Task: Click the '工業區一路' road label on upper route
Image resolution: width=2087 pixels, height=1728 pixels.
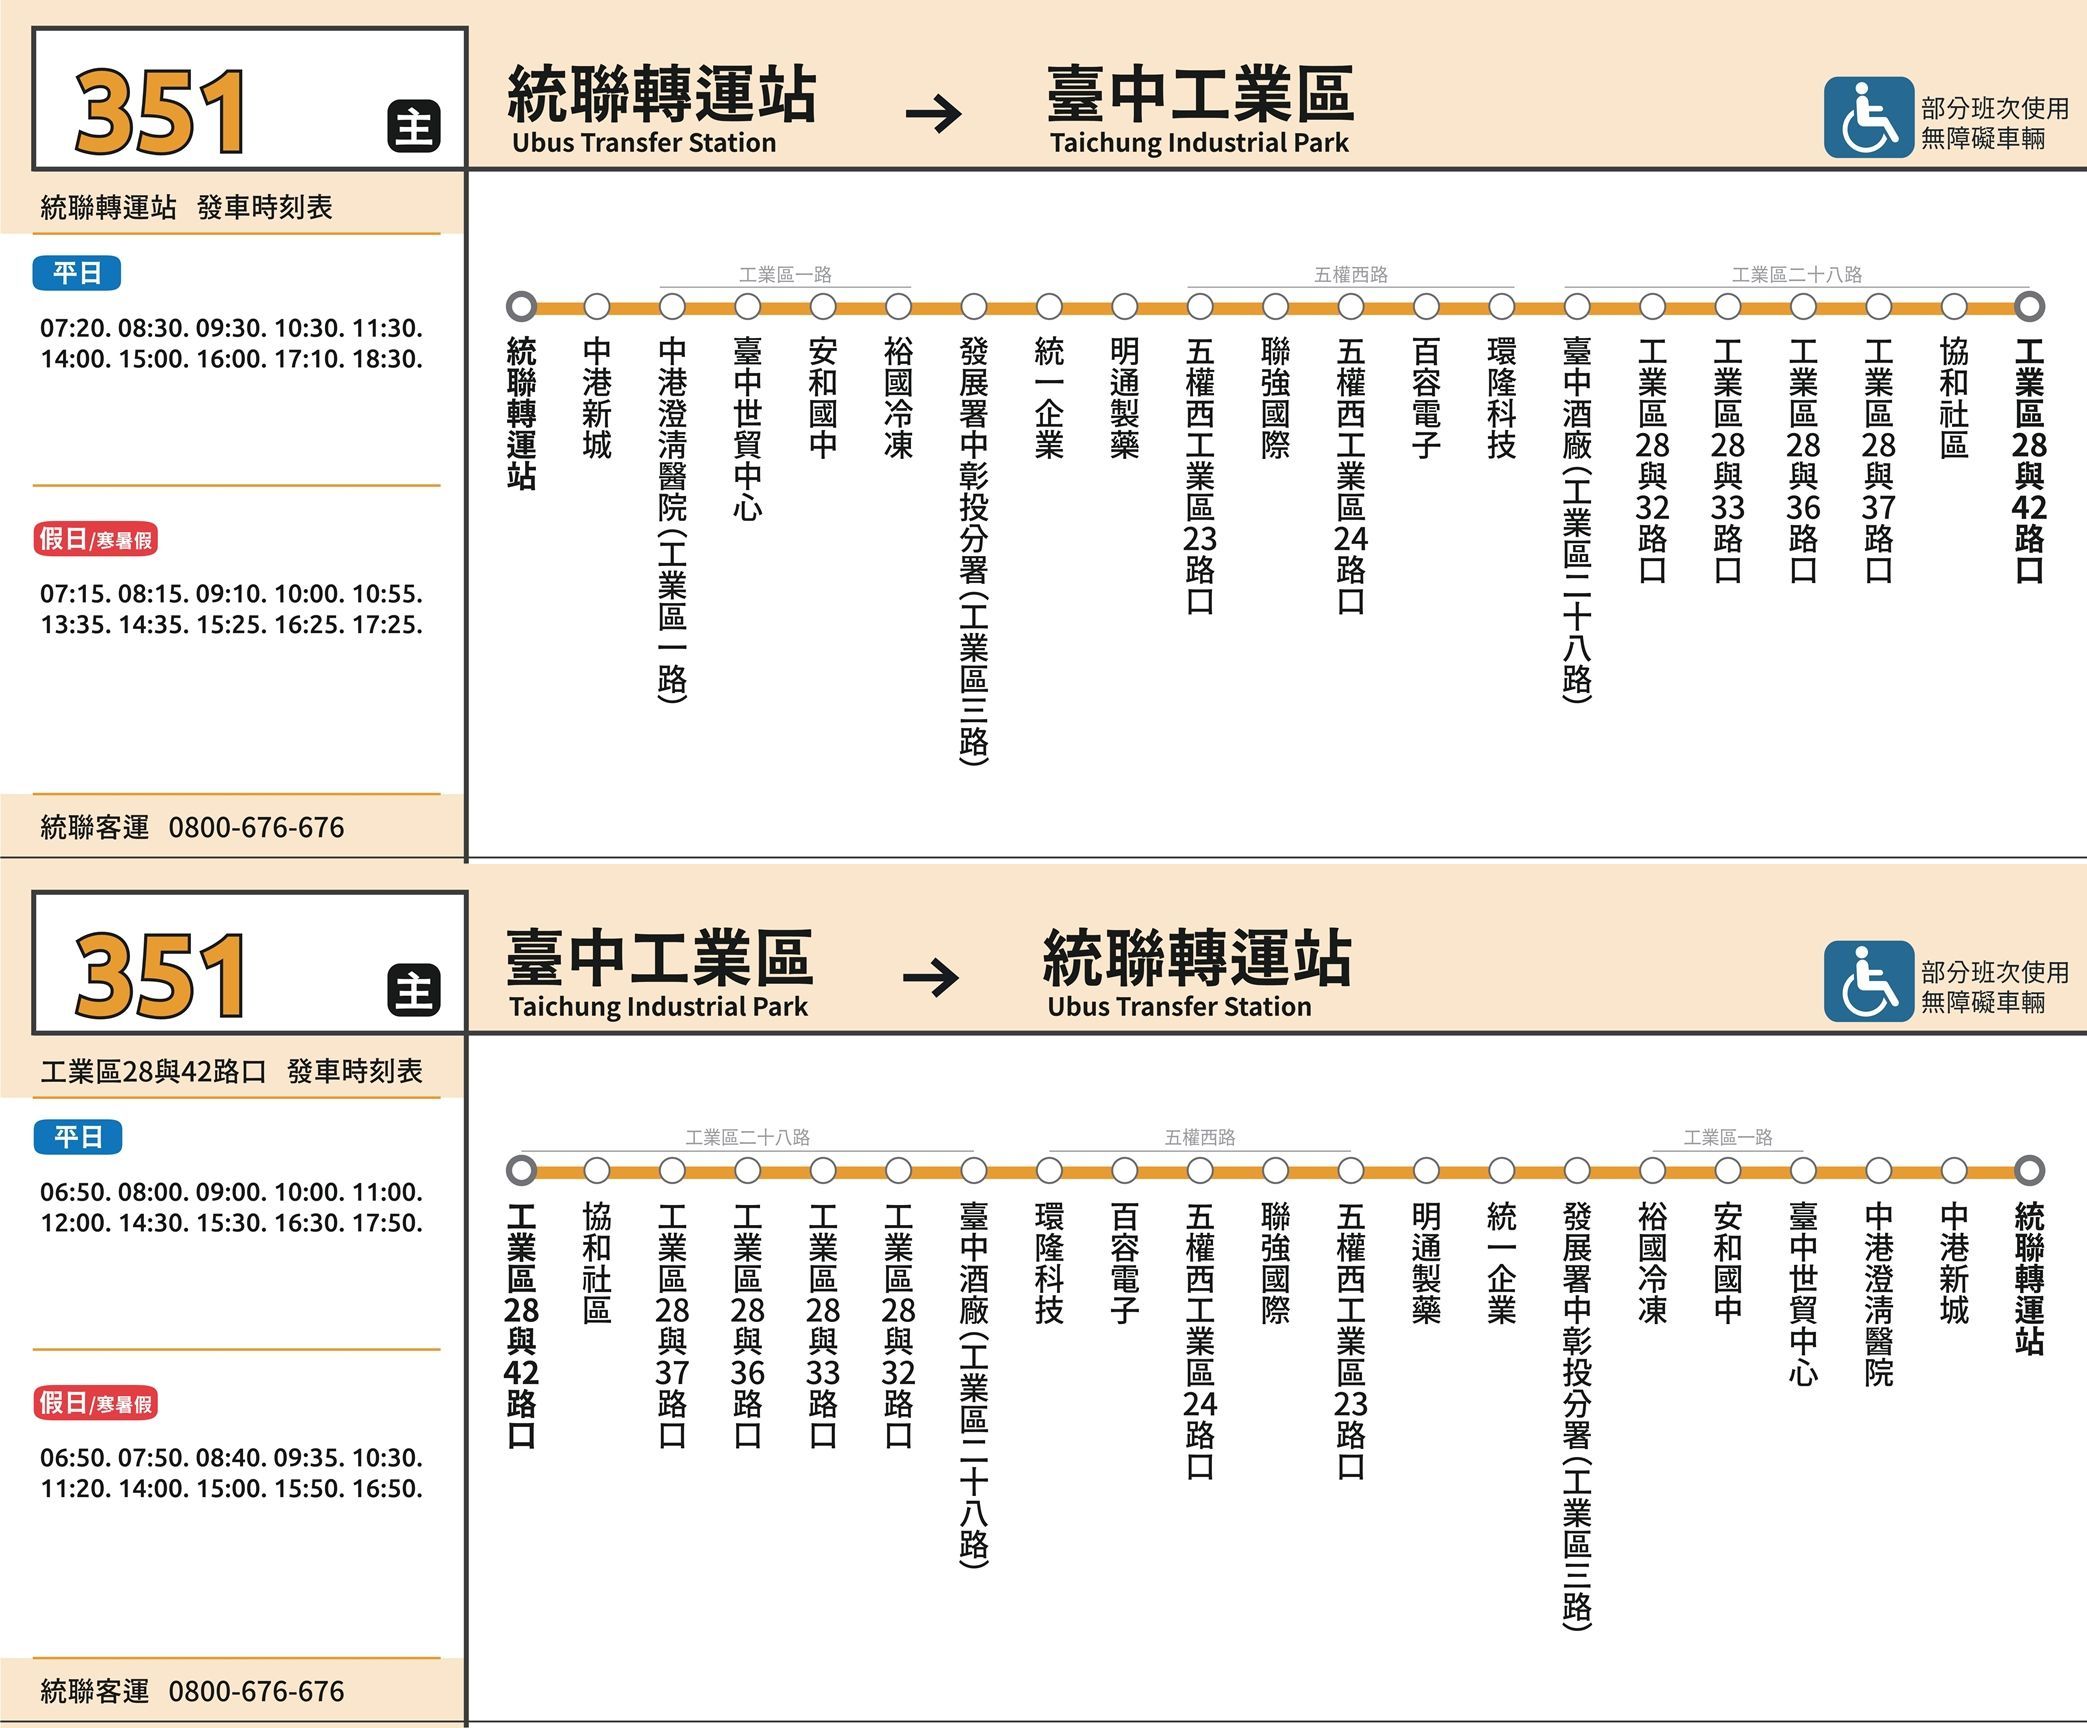Action: coord(785,274)
